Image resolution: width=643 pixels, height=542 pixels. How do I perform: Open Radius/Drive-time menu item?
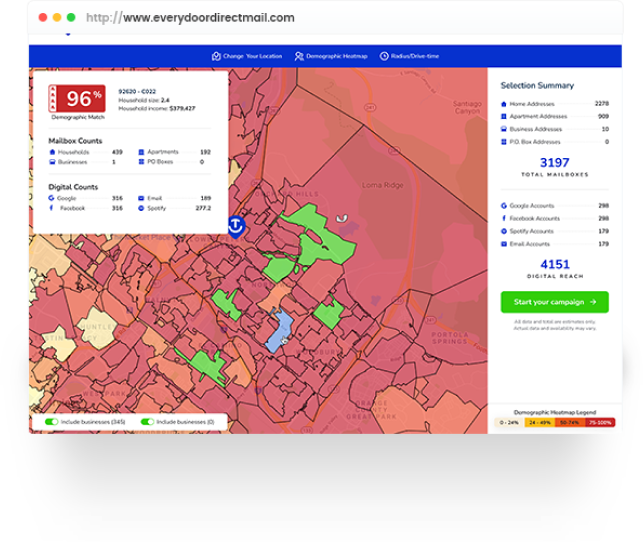click(409, 56)
